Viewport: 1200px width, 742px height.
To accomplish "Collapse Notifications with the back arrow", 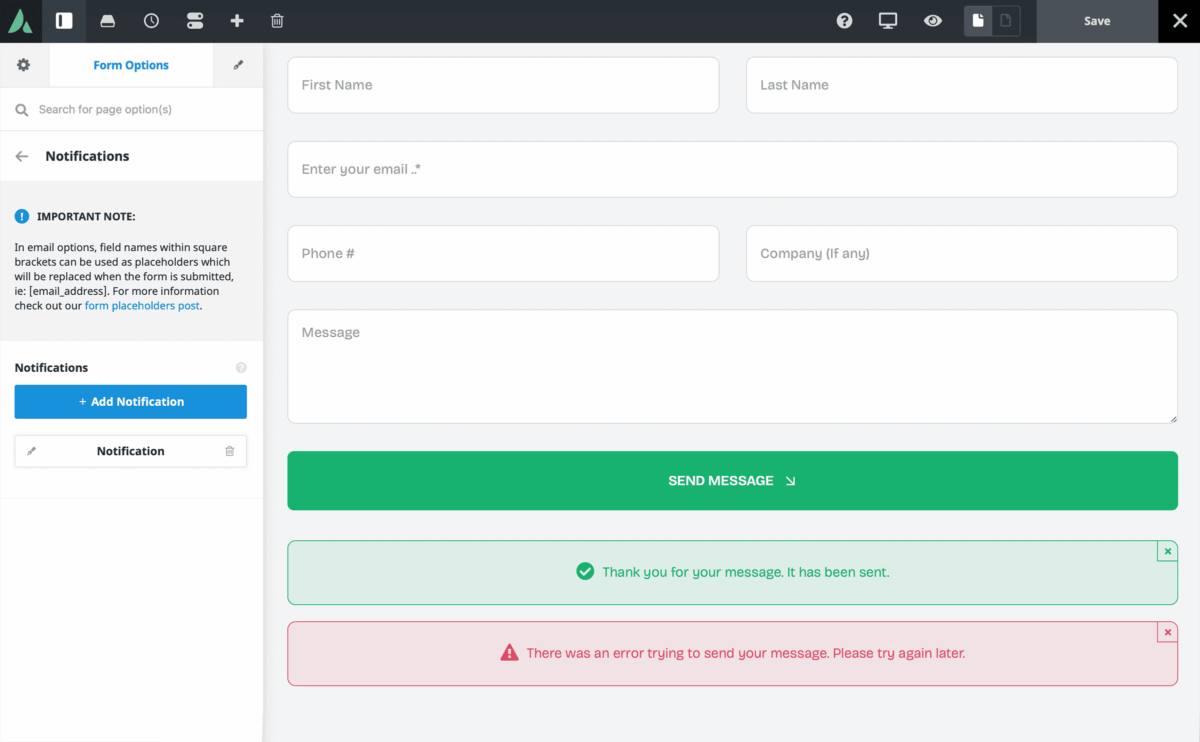I will (x=21, y=156).
